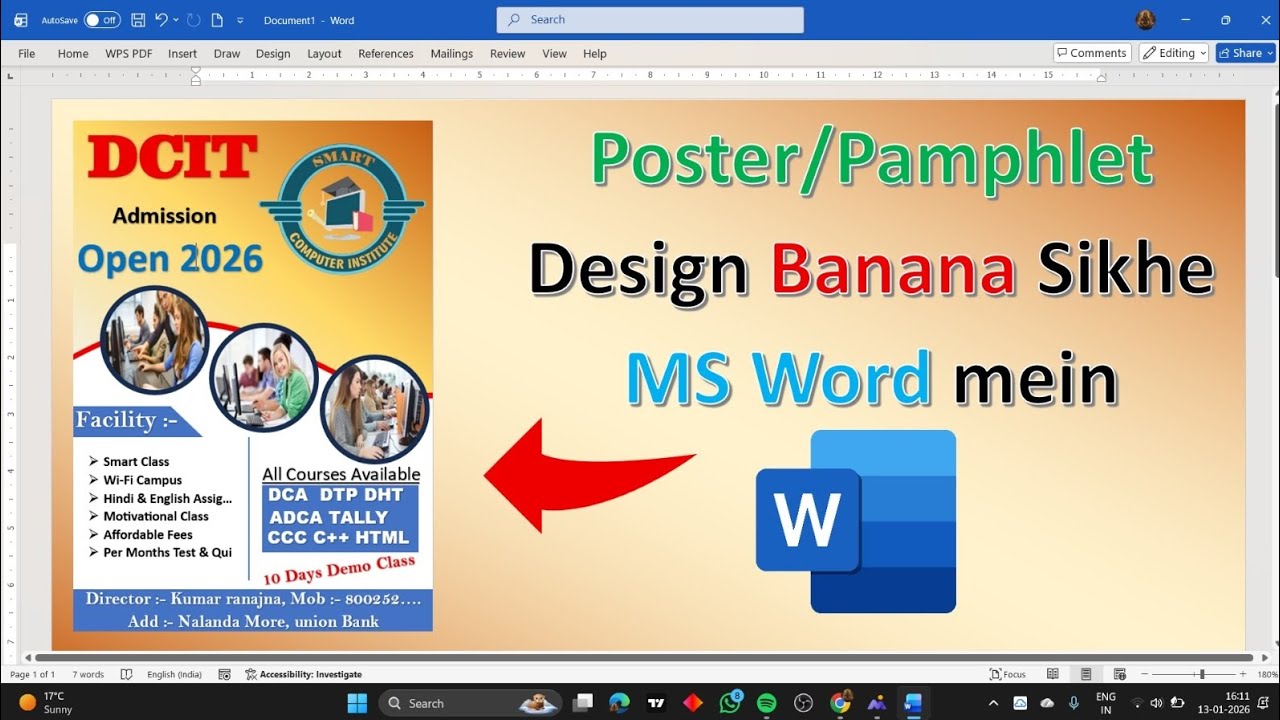
Task: Click the ENG IN language indicator
Action: click(x=1106, y=702)
